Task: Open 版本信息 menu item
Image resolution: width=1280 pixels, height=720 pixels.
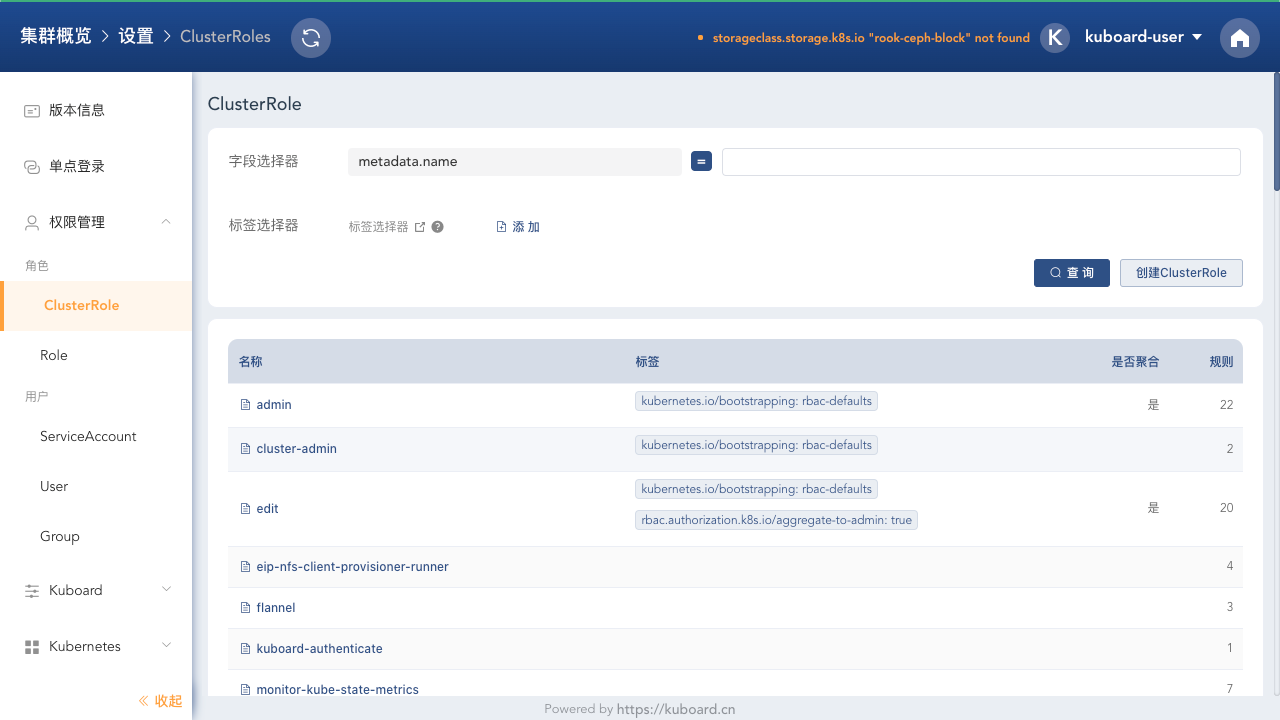Action: tap(96, 110)
